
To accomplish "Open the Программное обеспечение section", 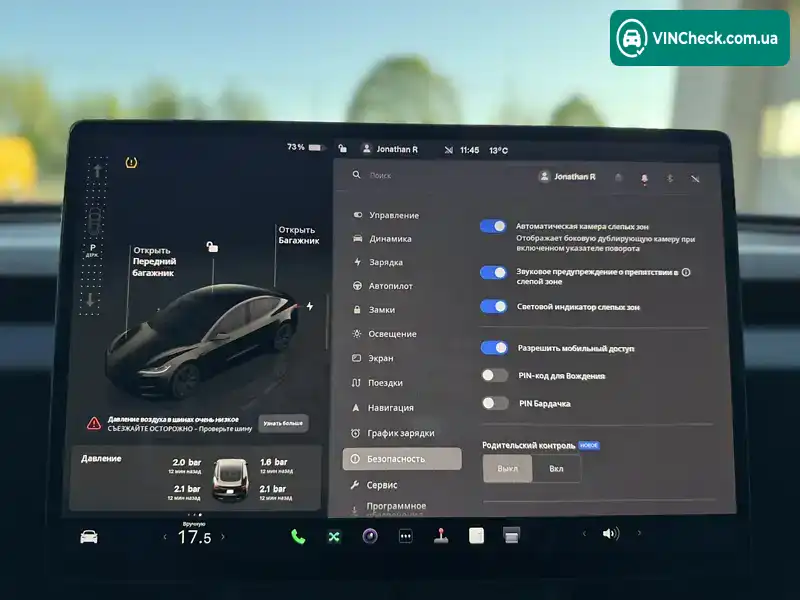I will [x=389, y=509].
